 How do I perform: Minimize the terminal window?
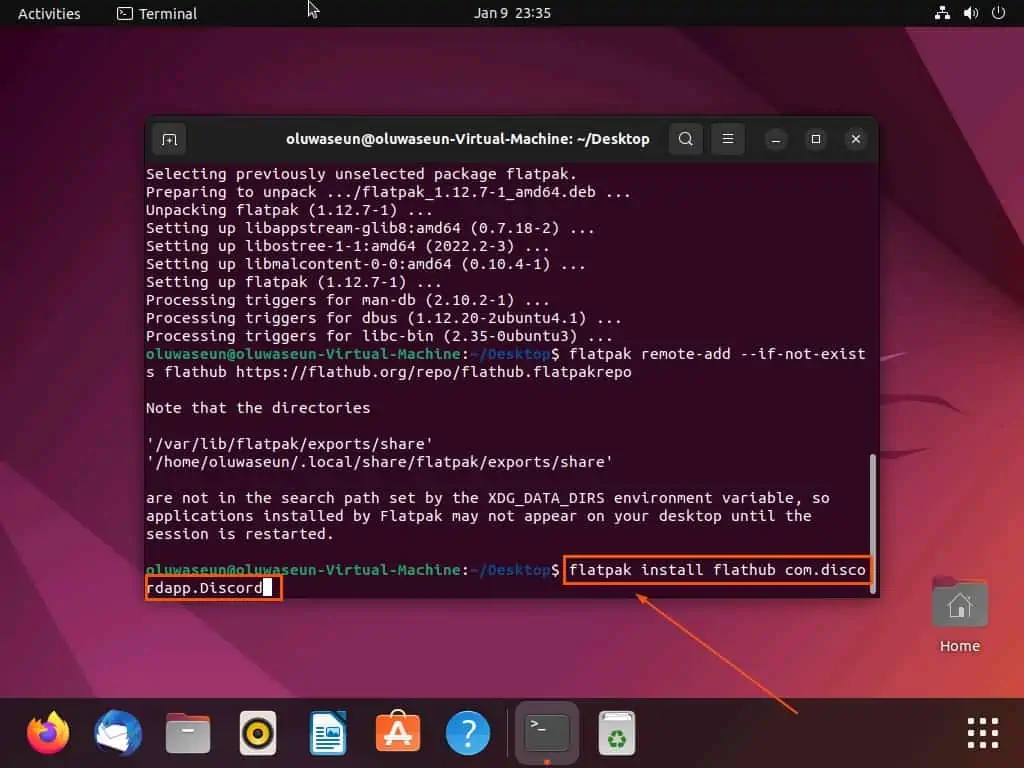tap(776, 139)
